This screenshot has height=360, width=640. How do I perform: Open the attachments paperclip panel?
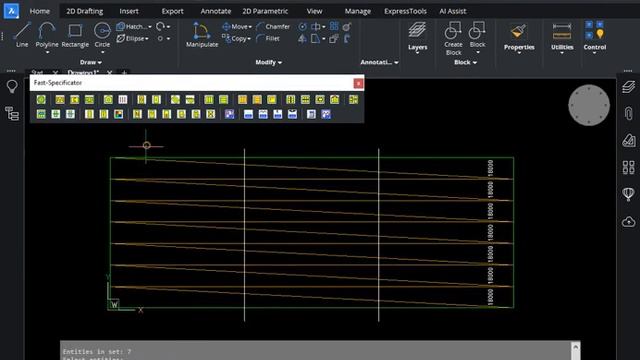629,113
